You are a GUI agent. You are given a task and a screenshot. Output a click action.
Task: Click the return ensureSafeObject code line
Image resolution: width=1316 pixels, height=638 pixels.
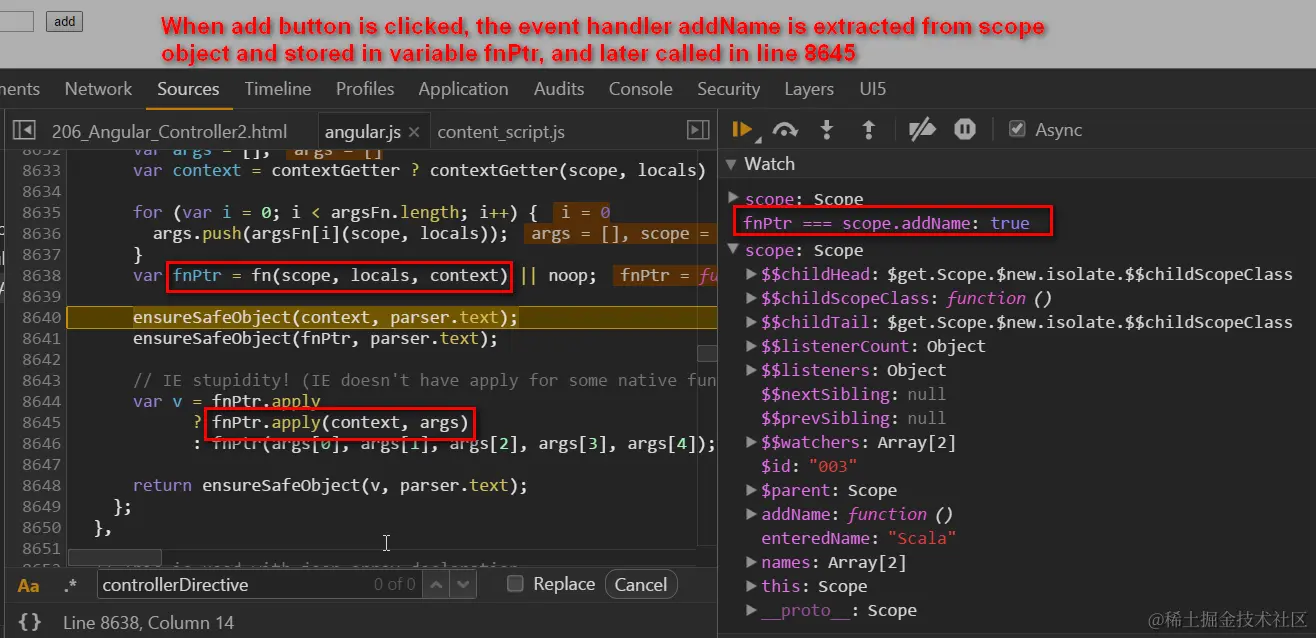(330, 485)
